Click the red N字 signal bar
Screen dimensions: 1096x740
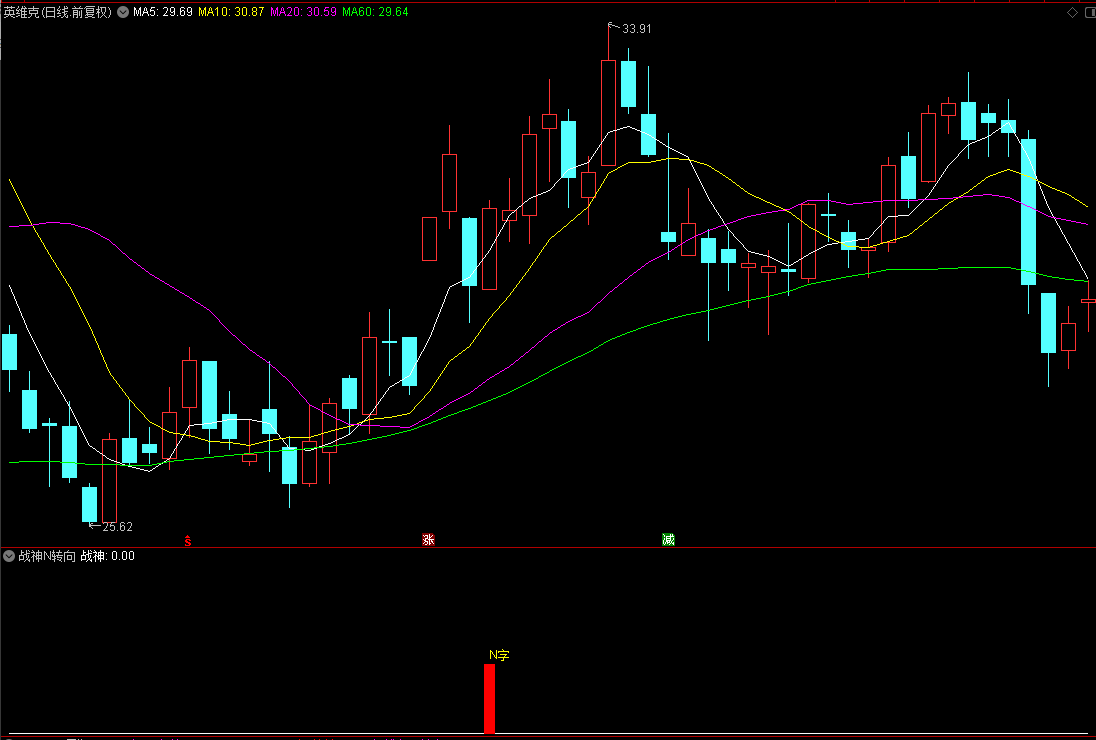click(489, 699)
